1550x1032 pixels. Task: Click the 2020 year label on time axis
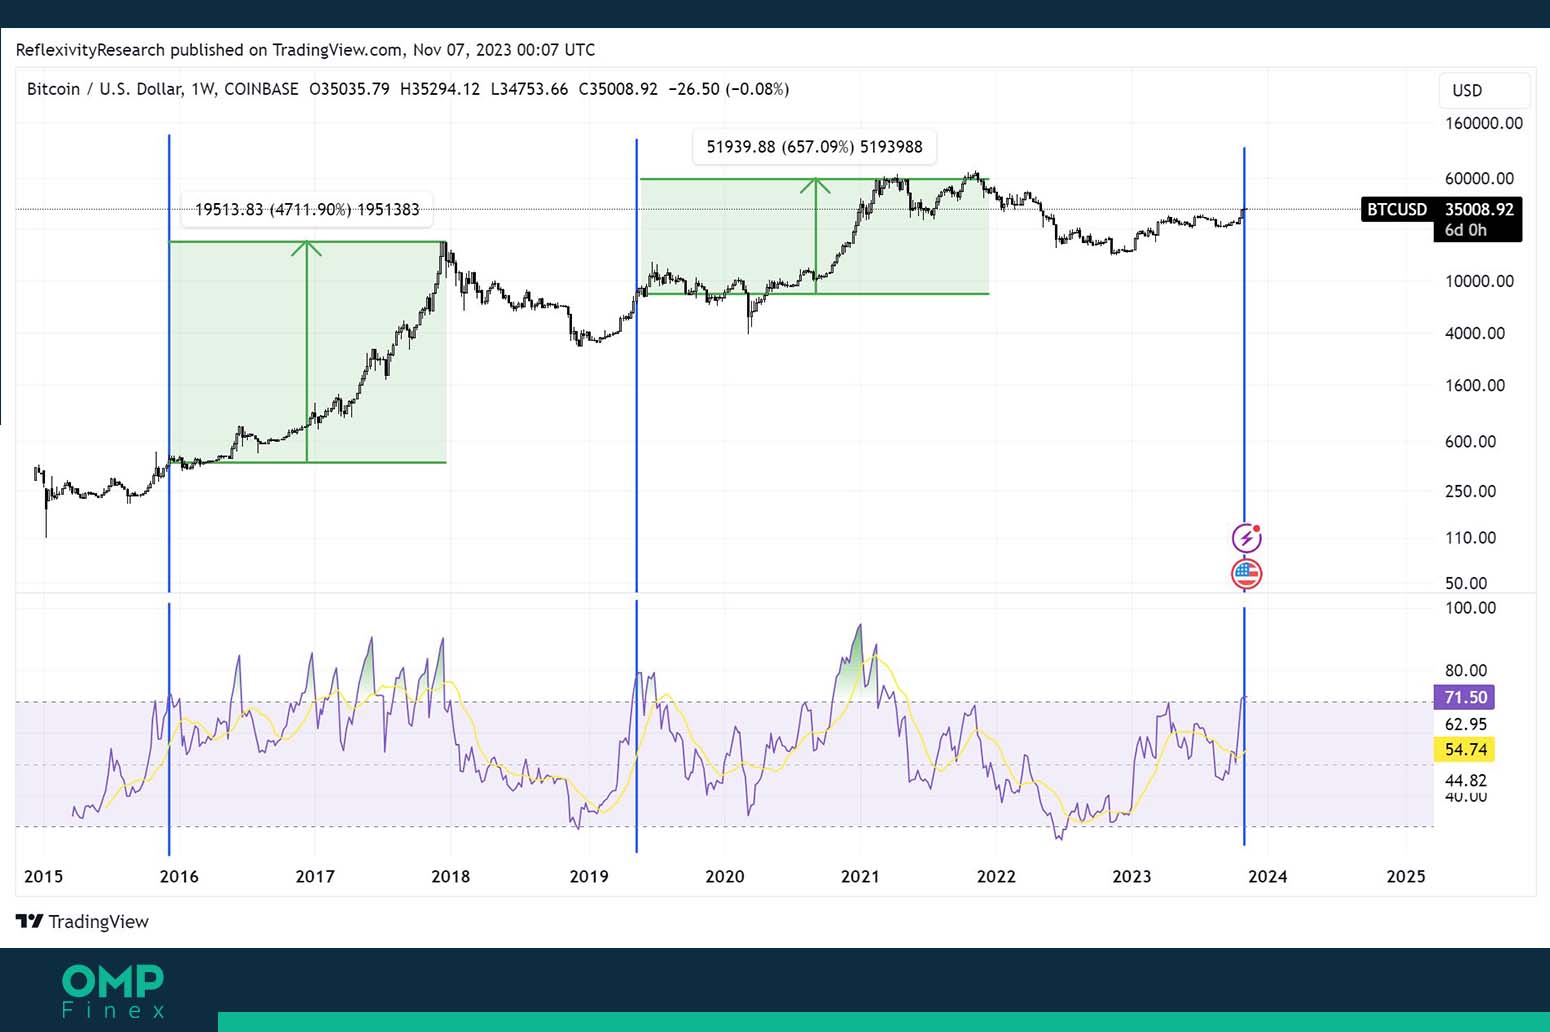tap(725, 876)
